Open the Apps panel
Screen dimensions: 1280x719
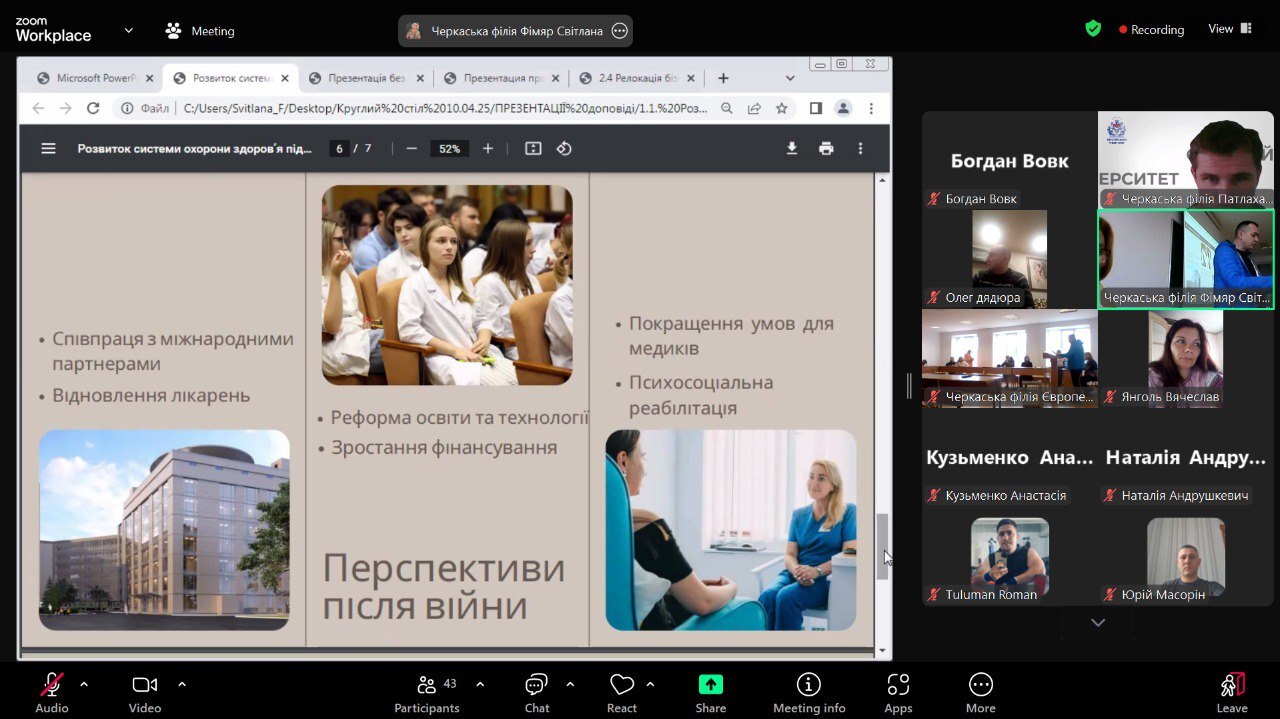pos(898,692)
